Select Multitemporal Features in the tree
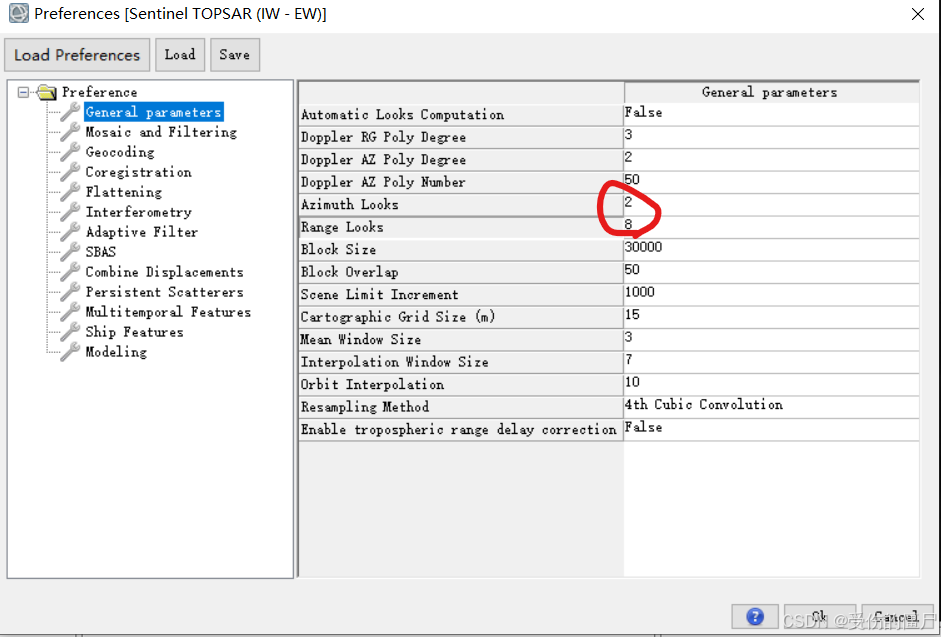The width and height of the screenshot is (941, 637). coord(167,312)
